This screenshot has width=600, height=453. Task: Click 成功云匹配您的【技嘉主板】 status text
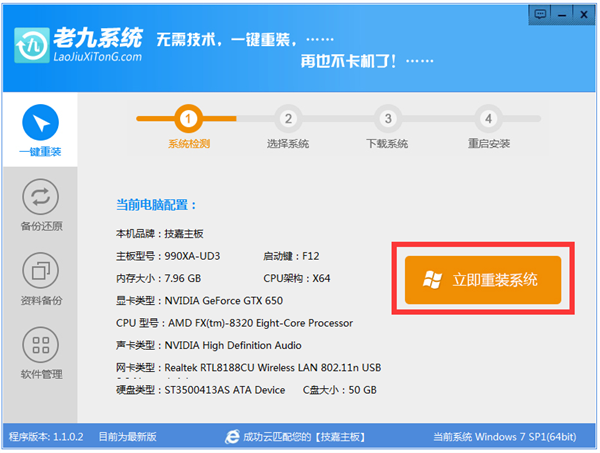296,437
